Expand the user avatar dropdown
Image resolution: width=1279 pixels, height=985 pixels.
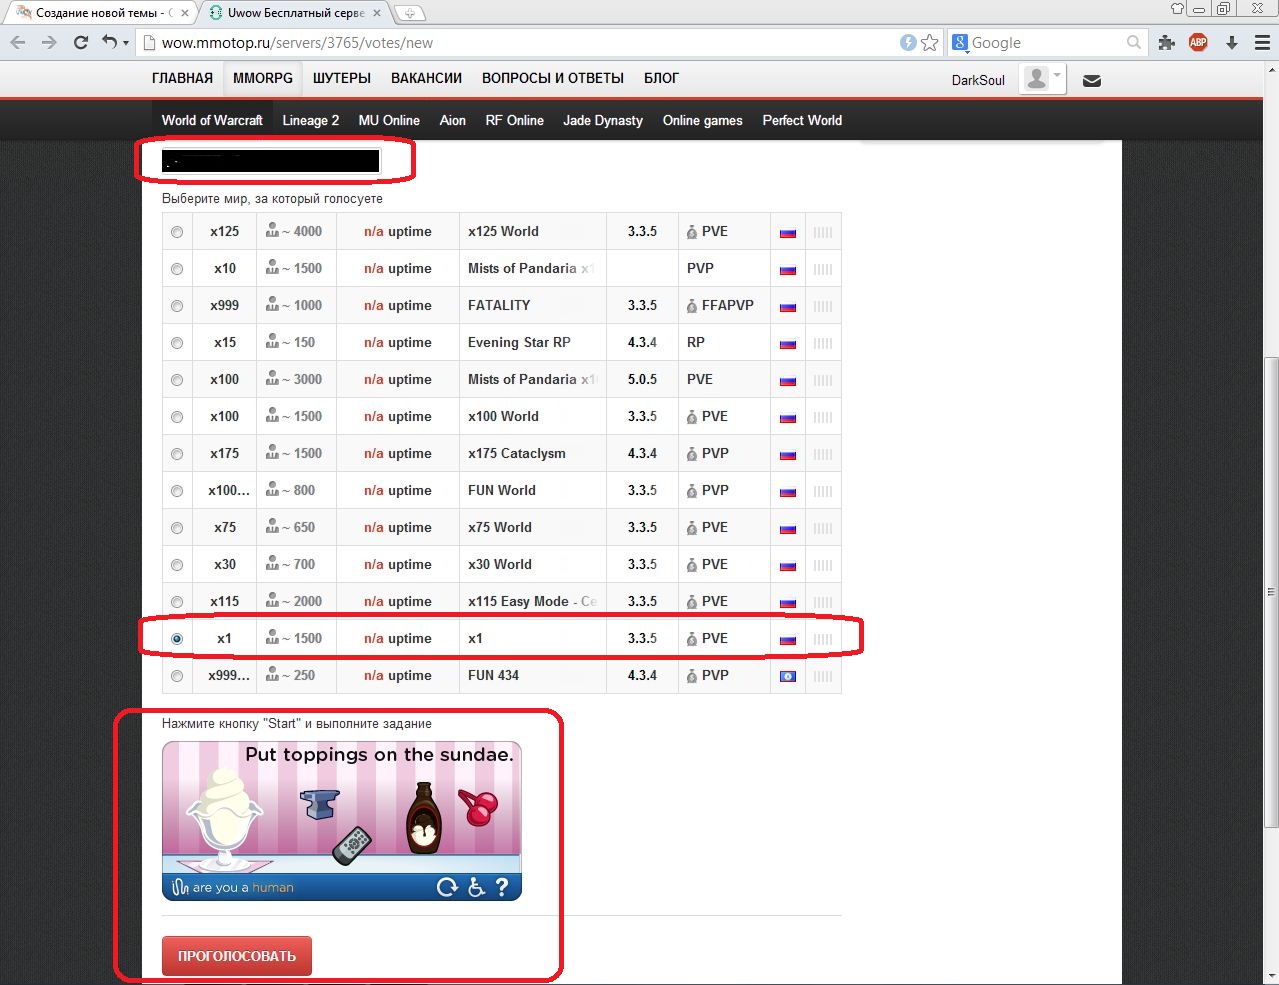point(1043,79)
